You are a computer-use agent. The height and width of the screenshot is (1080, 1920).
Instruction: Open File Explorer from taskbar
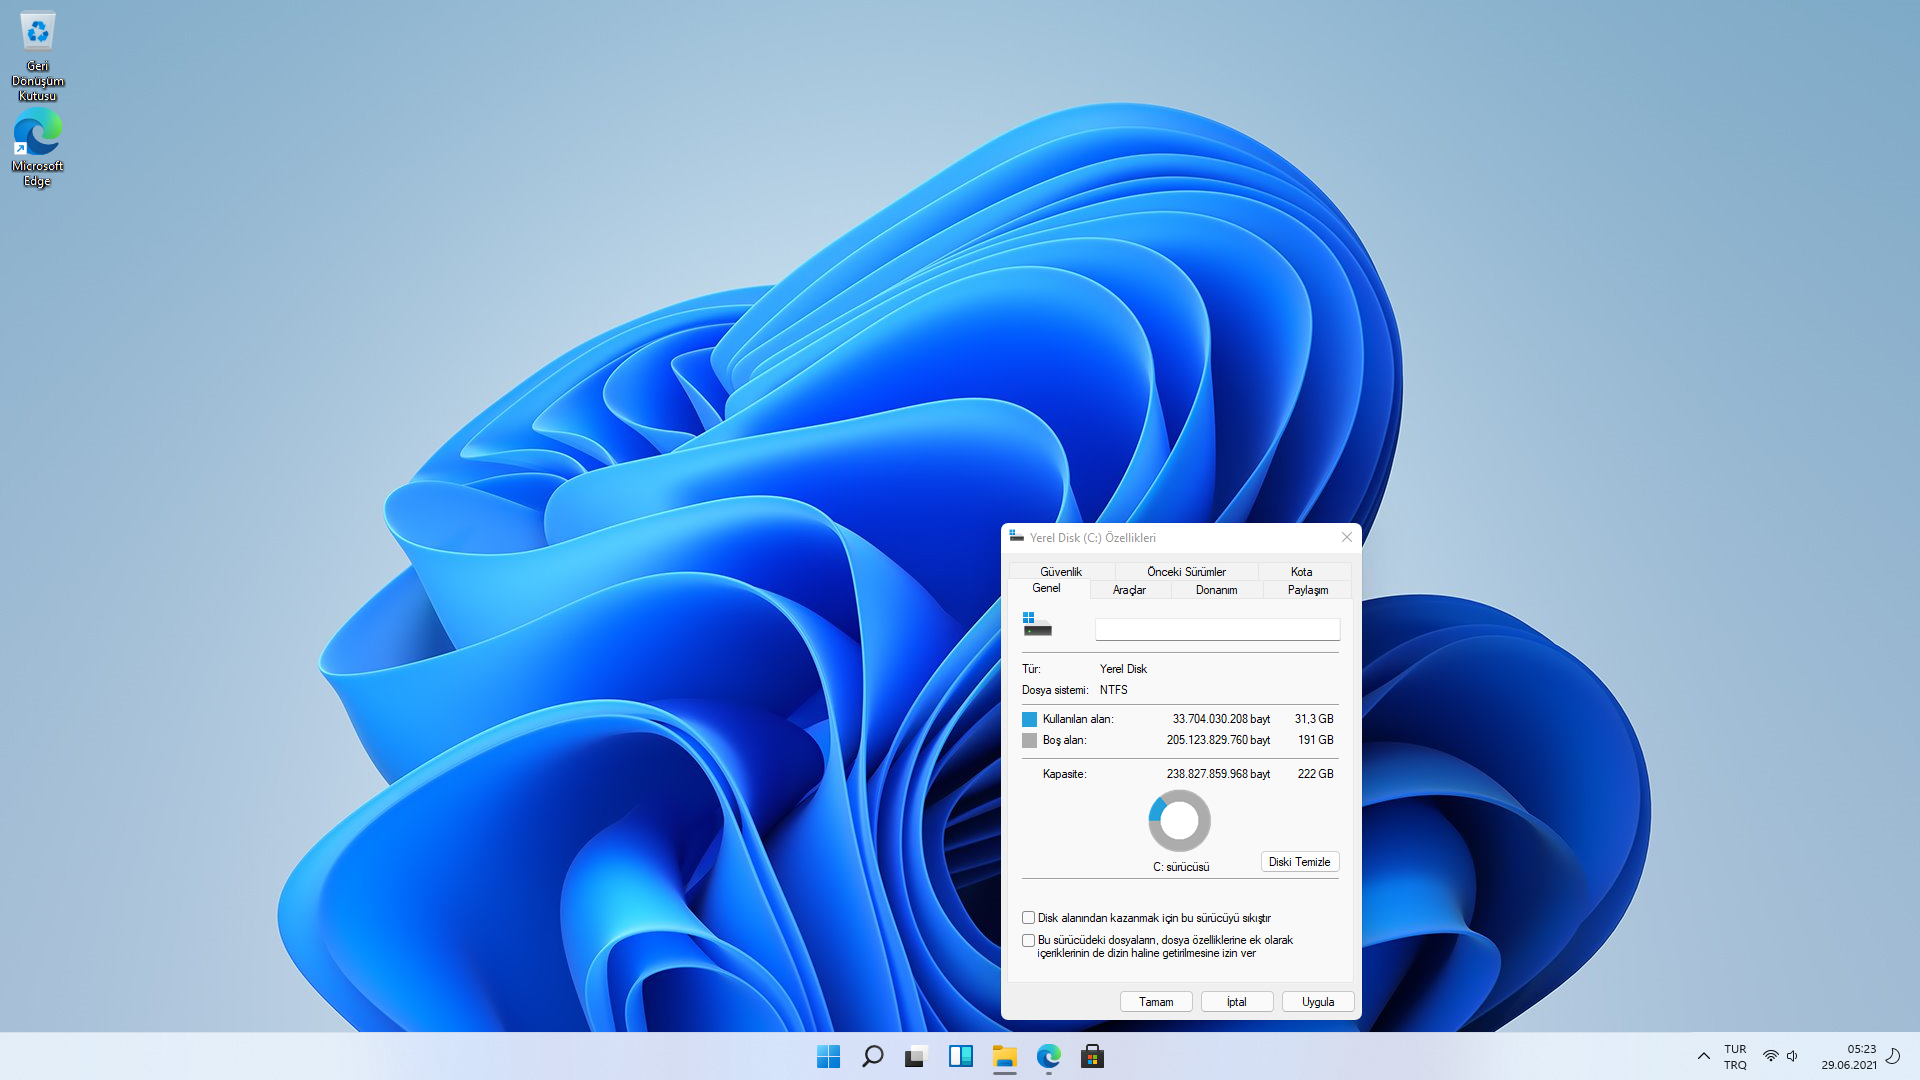pyautogui.click(x=1004, y=1056)
